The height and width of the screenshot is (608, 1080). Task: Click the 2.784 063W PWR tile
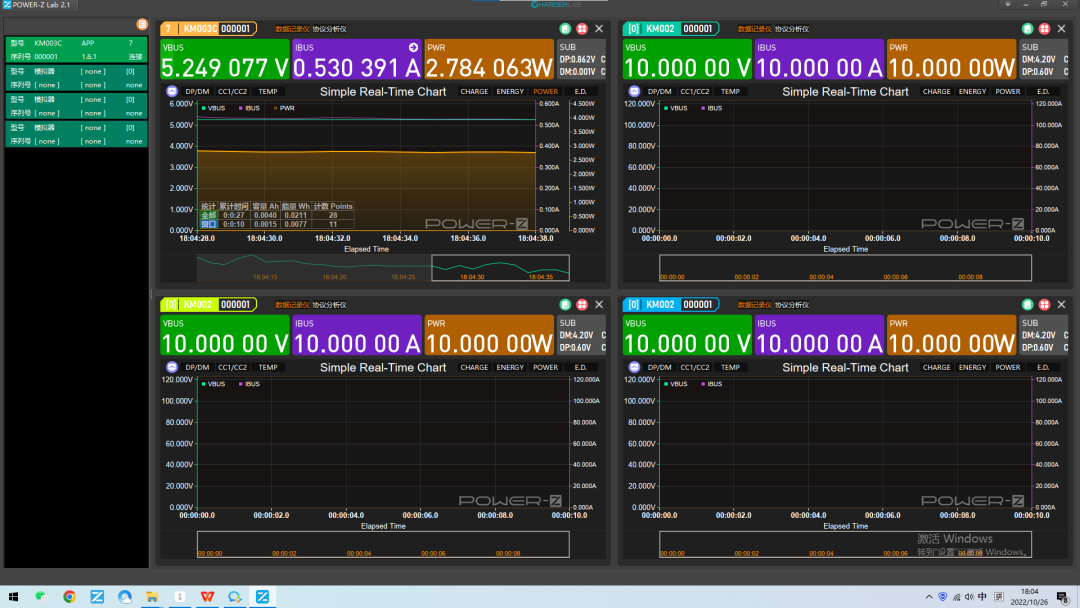coord(489,60)
